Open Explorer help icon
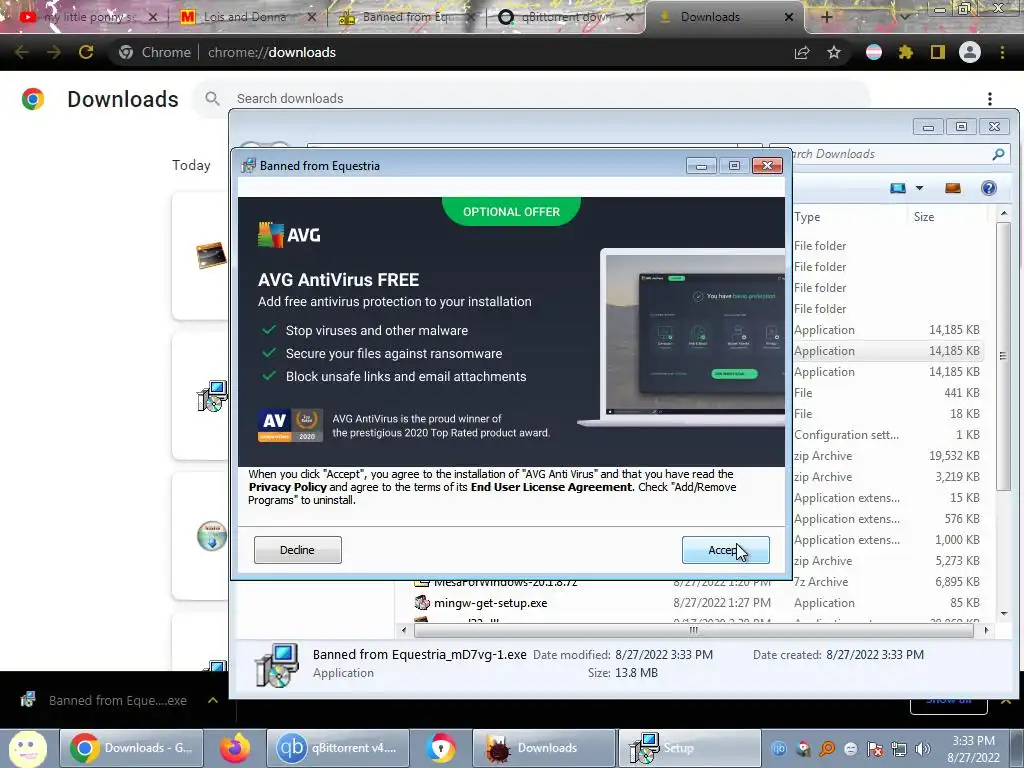The width and height of the screenshot is (1024, 768). click(x=989, y=188)
